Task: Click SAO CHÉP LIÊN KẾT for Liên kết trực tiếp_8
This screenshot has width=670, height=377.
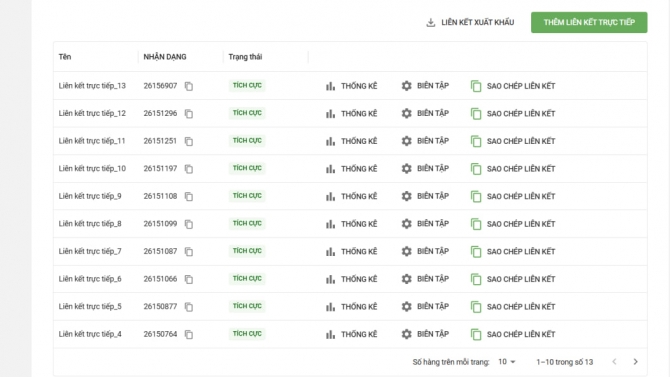Action: [x=513, y=224]
